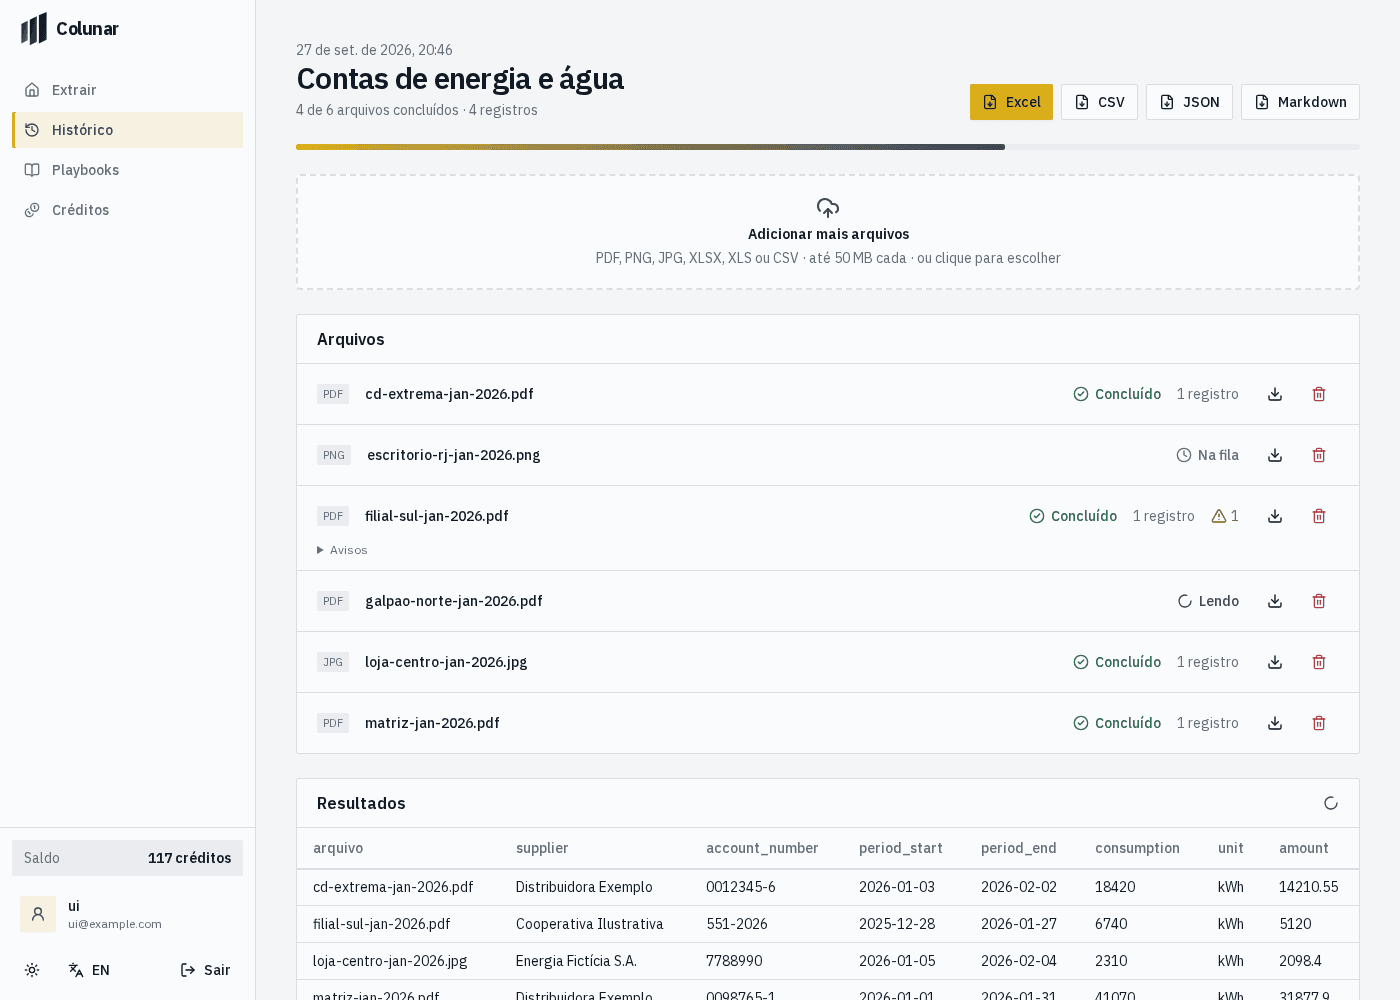The width and height of the screenshot is (1400, 1000).
Task: Export results as Markdown
Action: click(1300, 102)
